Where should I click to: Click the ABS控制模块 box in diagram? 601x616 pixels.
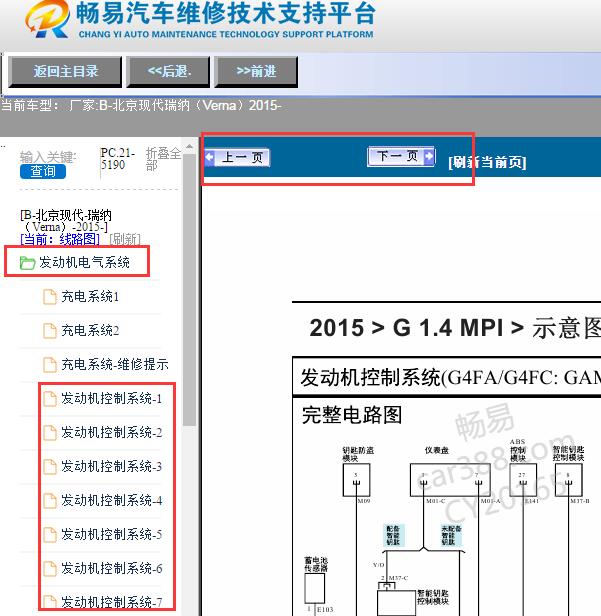(523, 480)
